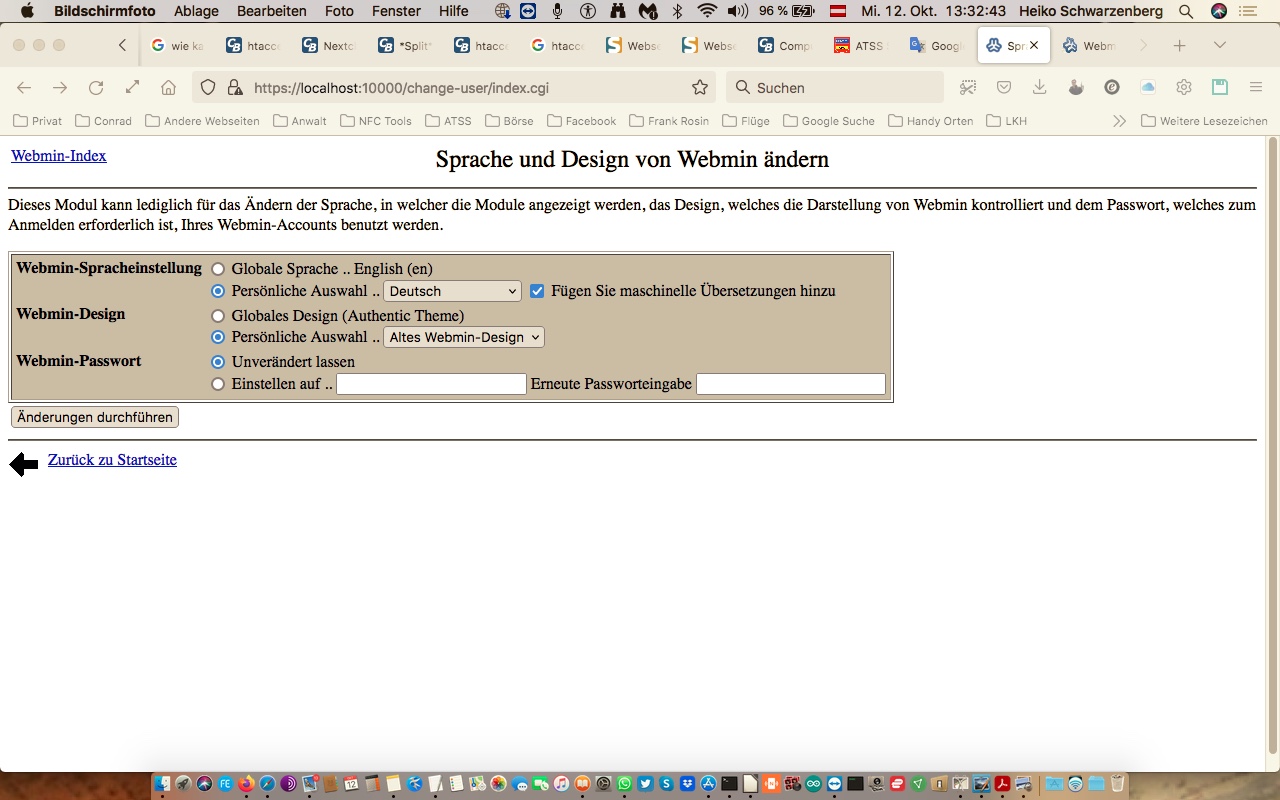Uncheck machine translations checkbox
This screenshot has width=1280, height=800.
pyautogui.click(x=537, y=291)
